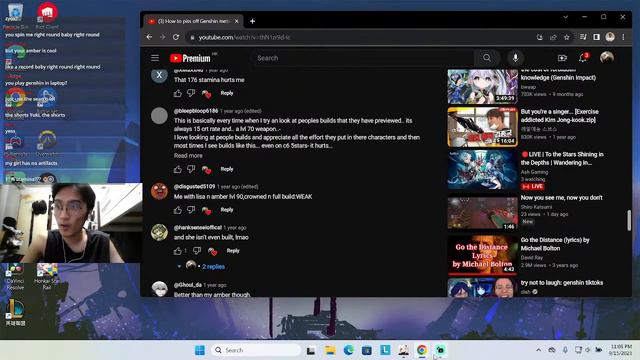Screen dimensions: 640x360
Task: Expand the @bleepbloop6186 comment with Read more
Action: [188, 156]
